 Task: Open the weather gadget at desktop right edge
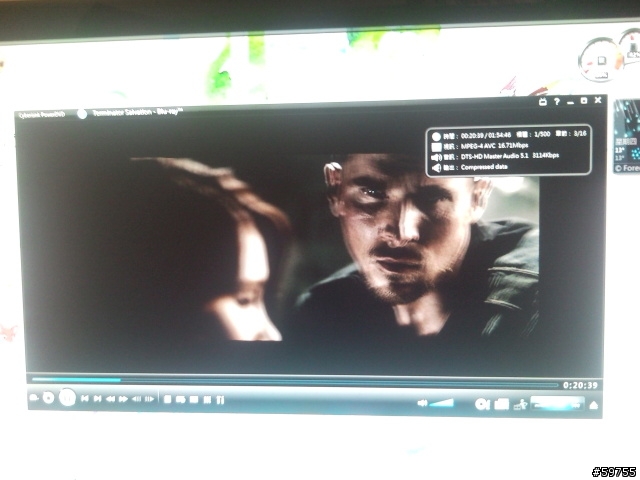click(627, 137)
